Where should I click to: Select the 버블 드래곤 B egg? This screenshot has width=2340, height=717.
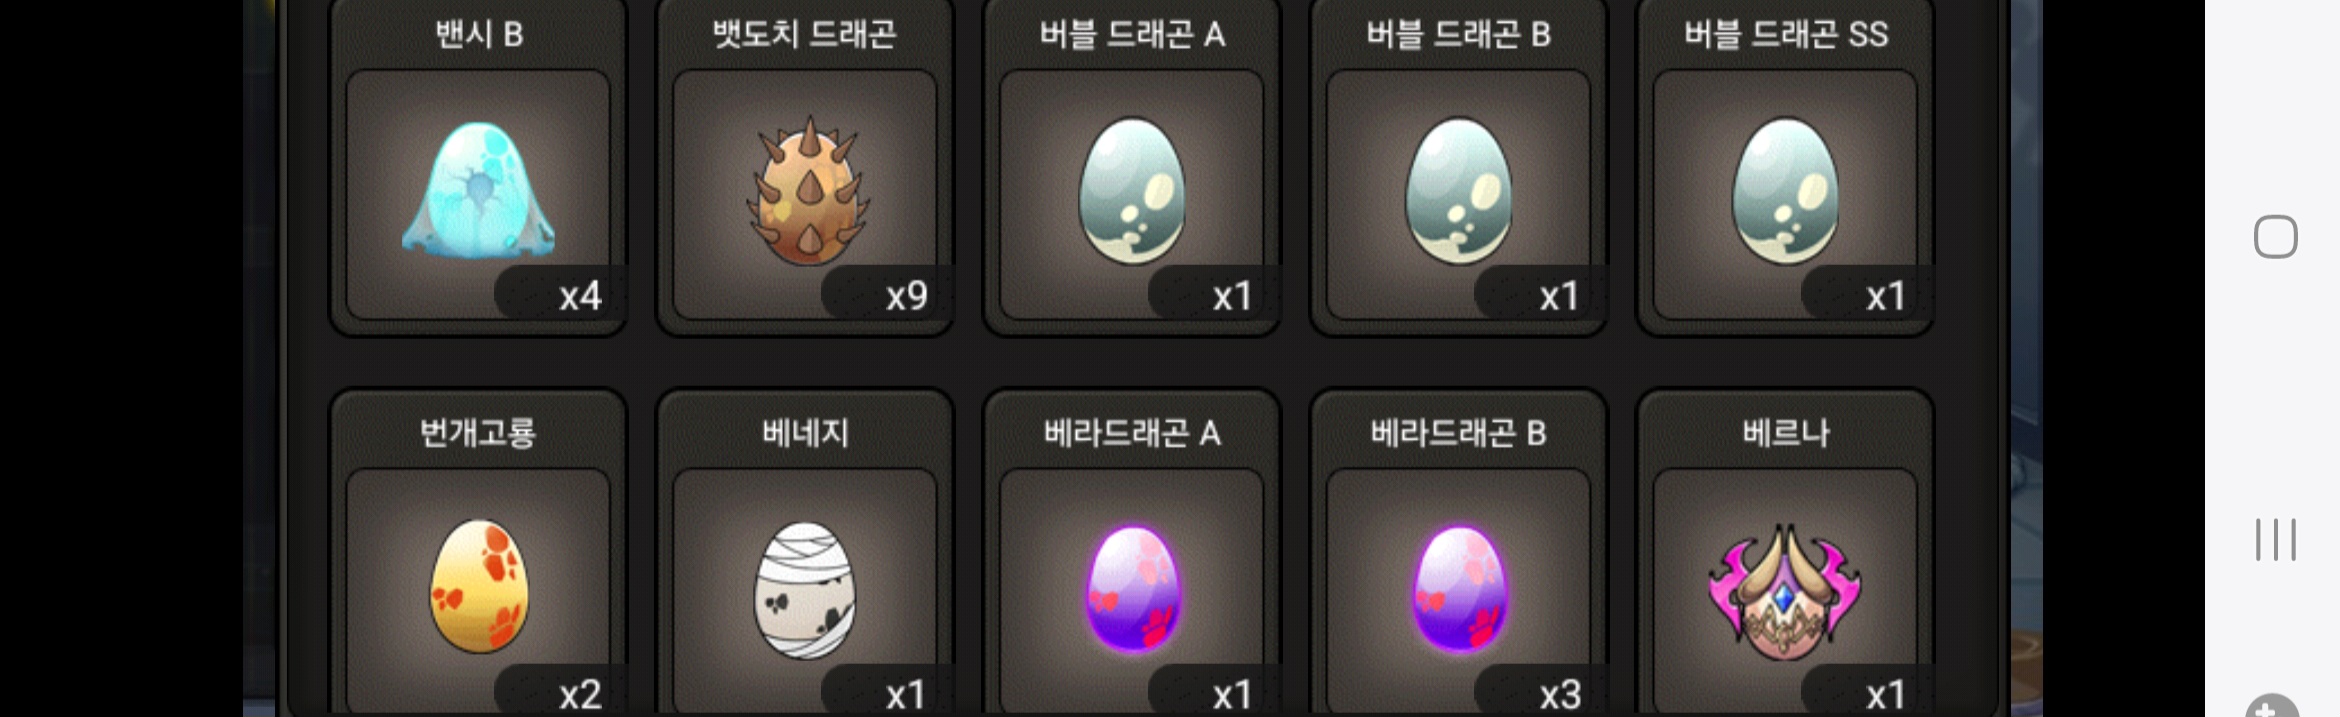1459,190
